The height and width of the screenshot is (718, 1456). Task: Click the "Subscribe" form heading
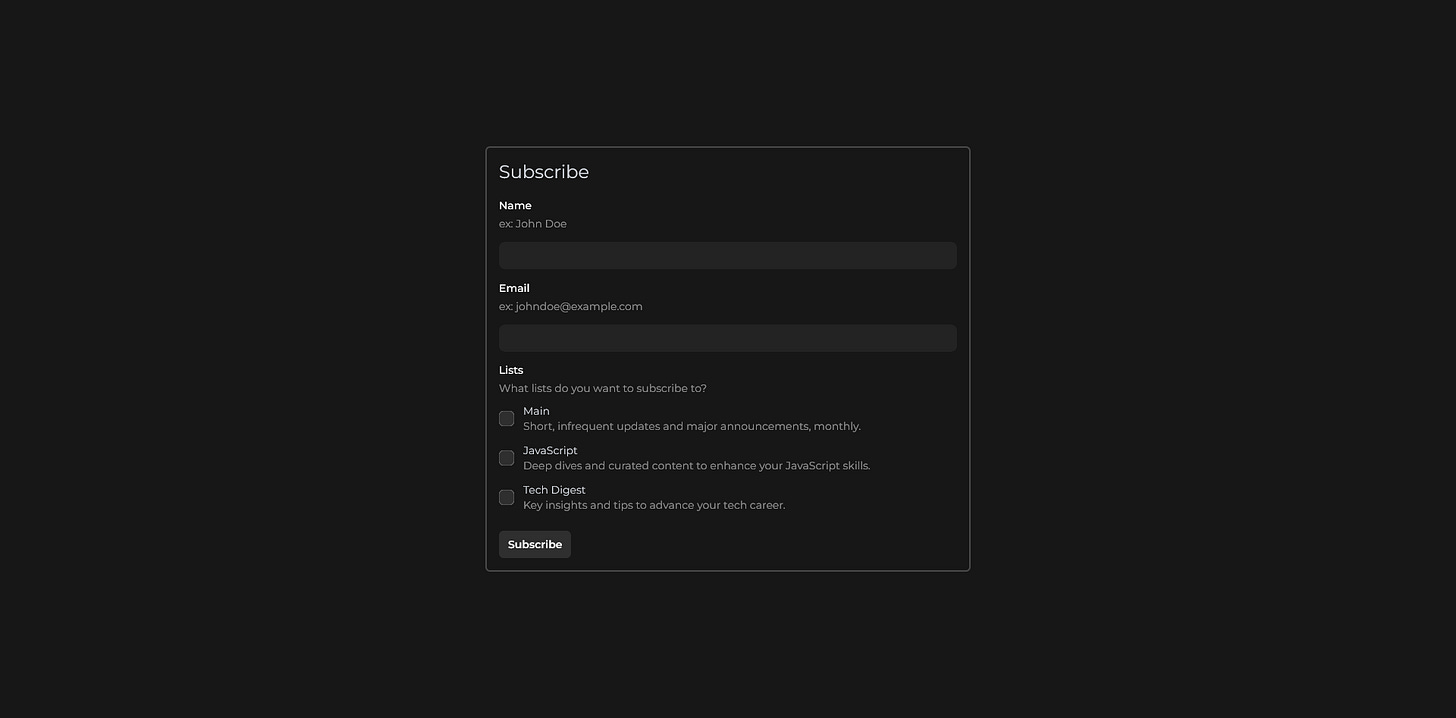coord(544,172)
